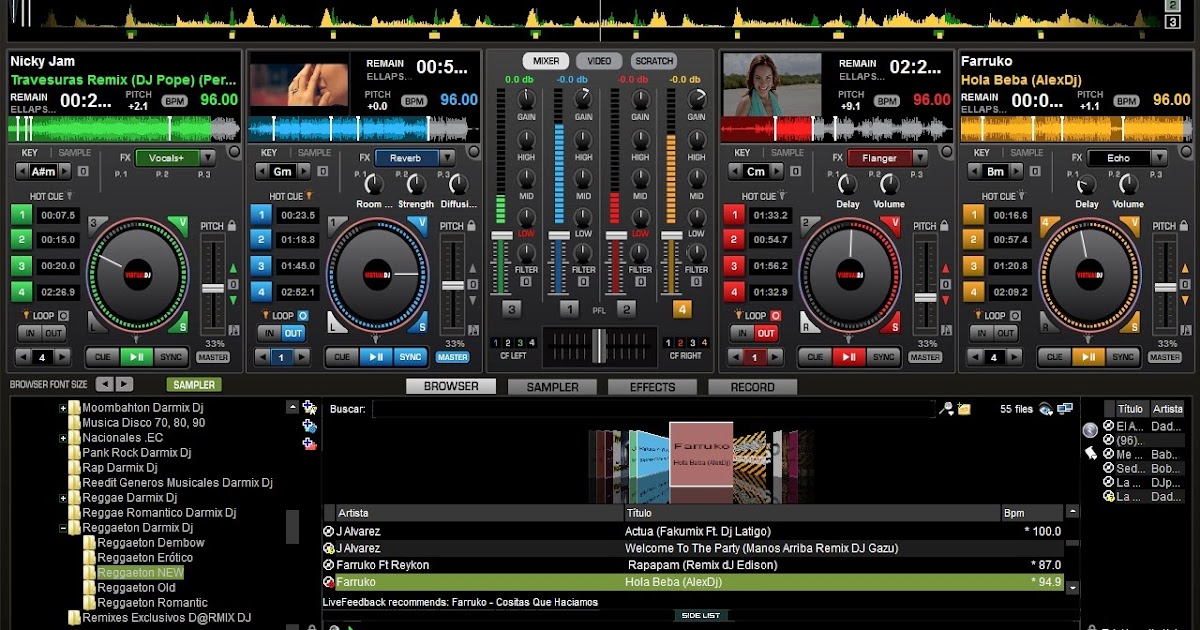Click the L corner button on green deck
Image resolution: width=1200 pixels, height=630 pixels.
(95, 325)
